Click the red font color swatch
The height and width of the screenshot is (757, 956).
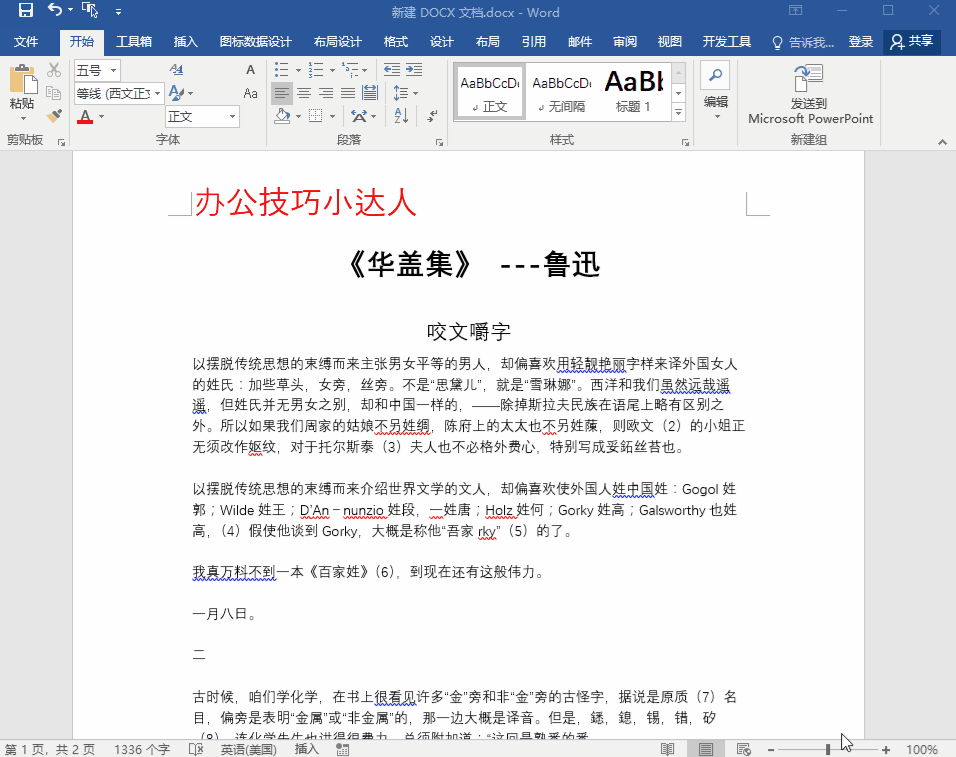pos(85,117)
